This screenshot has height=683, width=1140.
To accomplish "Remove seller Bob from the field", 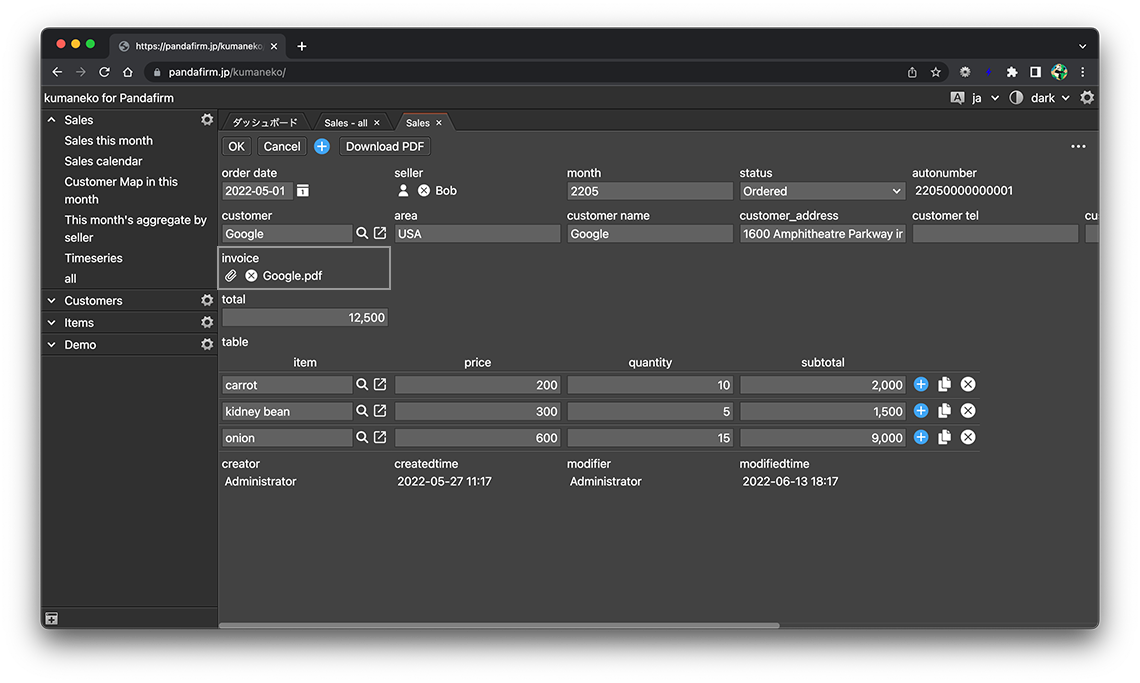I will tap(424, 191).
